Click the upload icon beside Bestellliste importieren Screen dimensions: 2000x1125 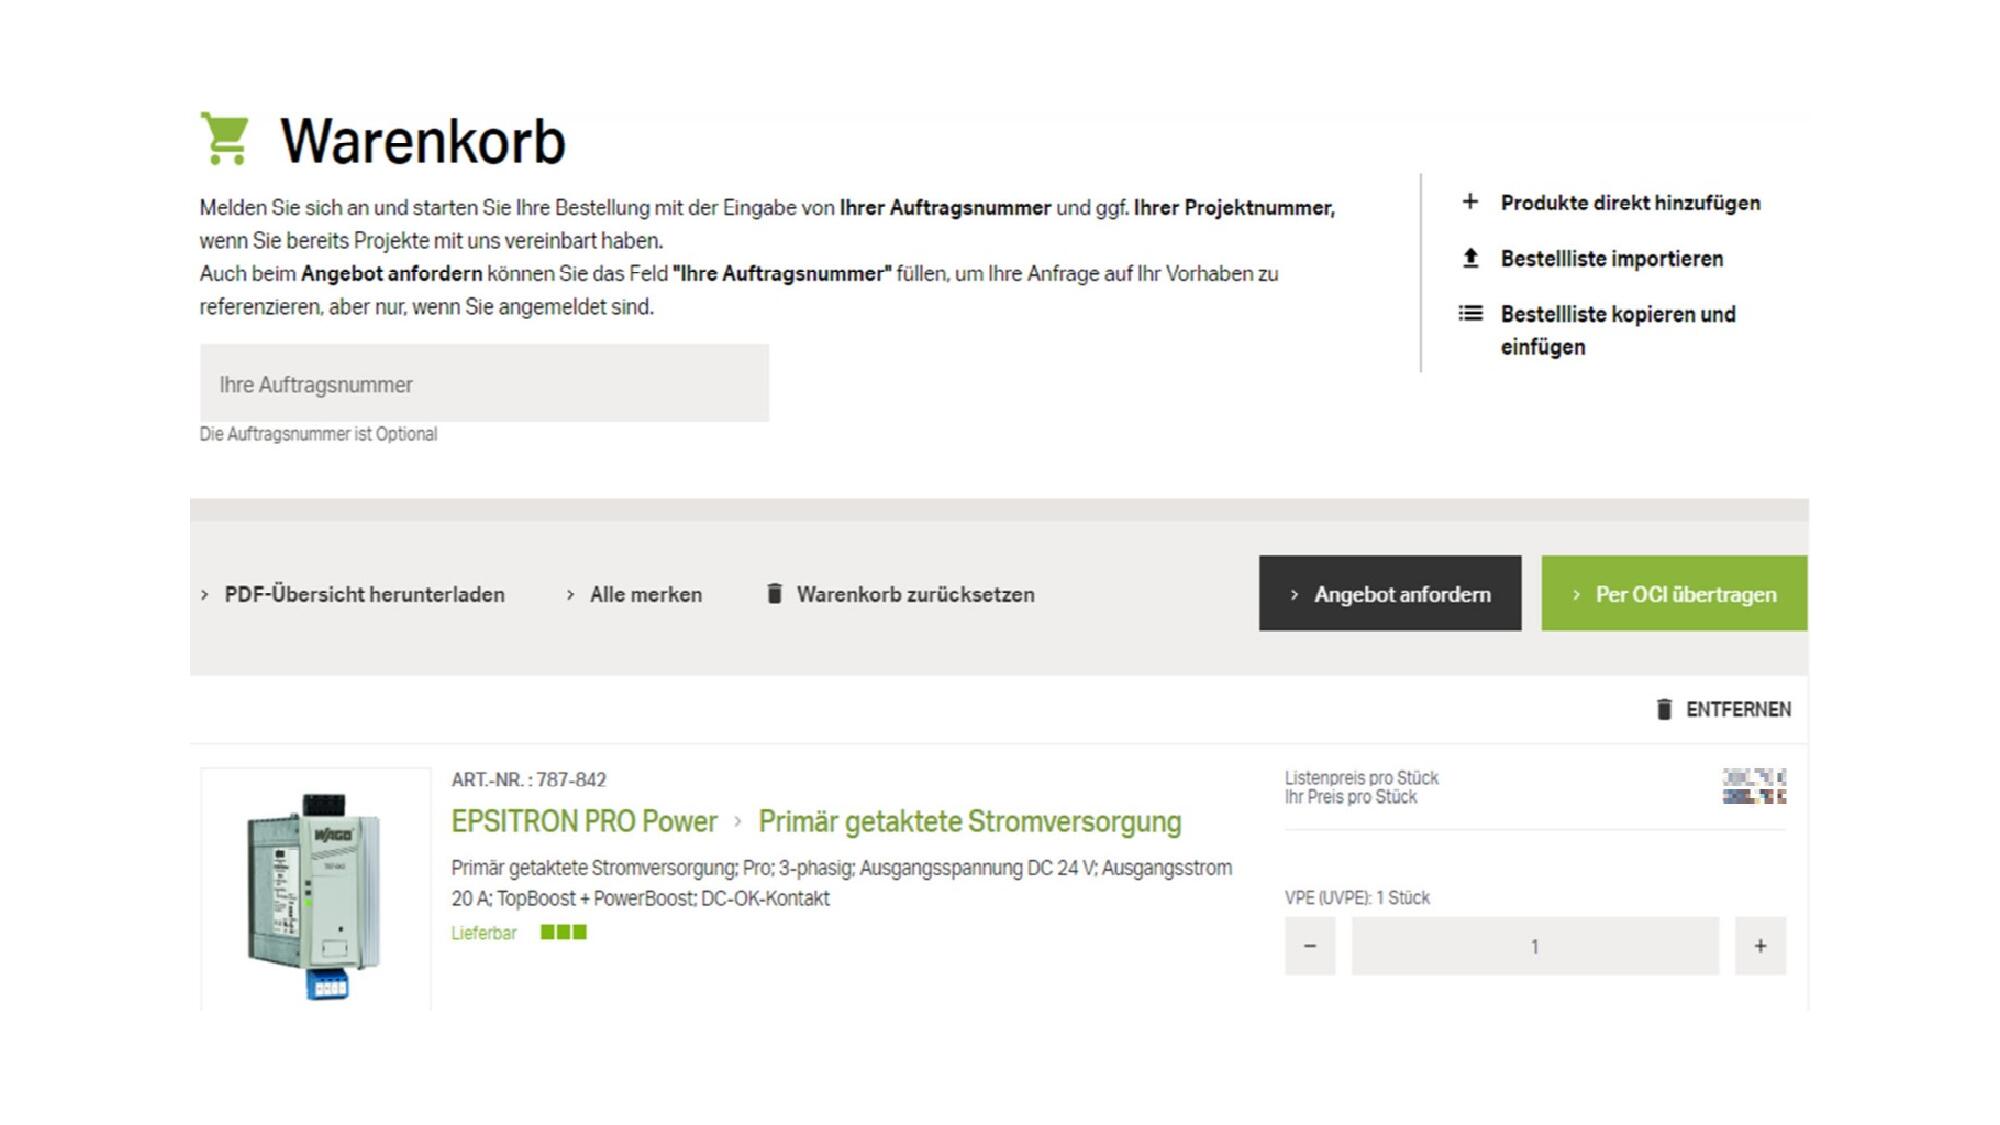(1470, 259)
